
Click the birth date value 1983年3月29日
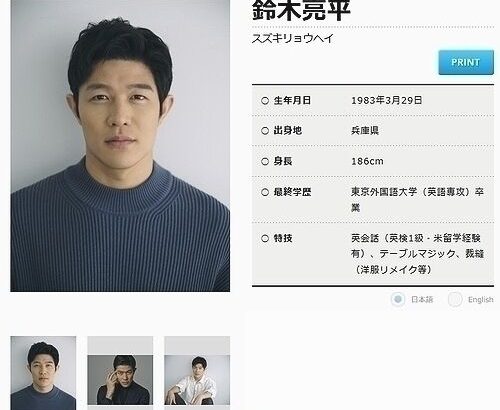point(387,100)
